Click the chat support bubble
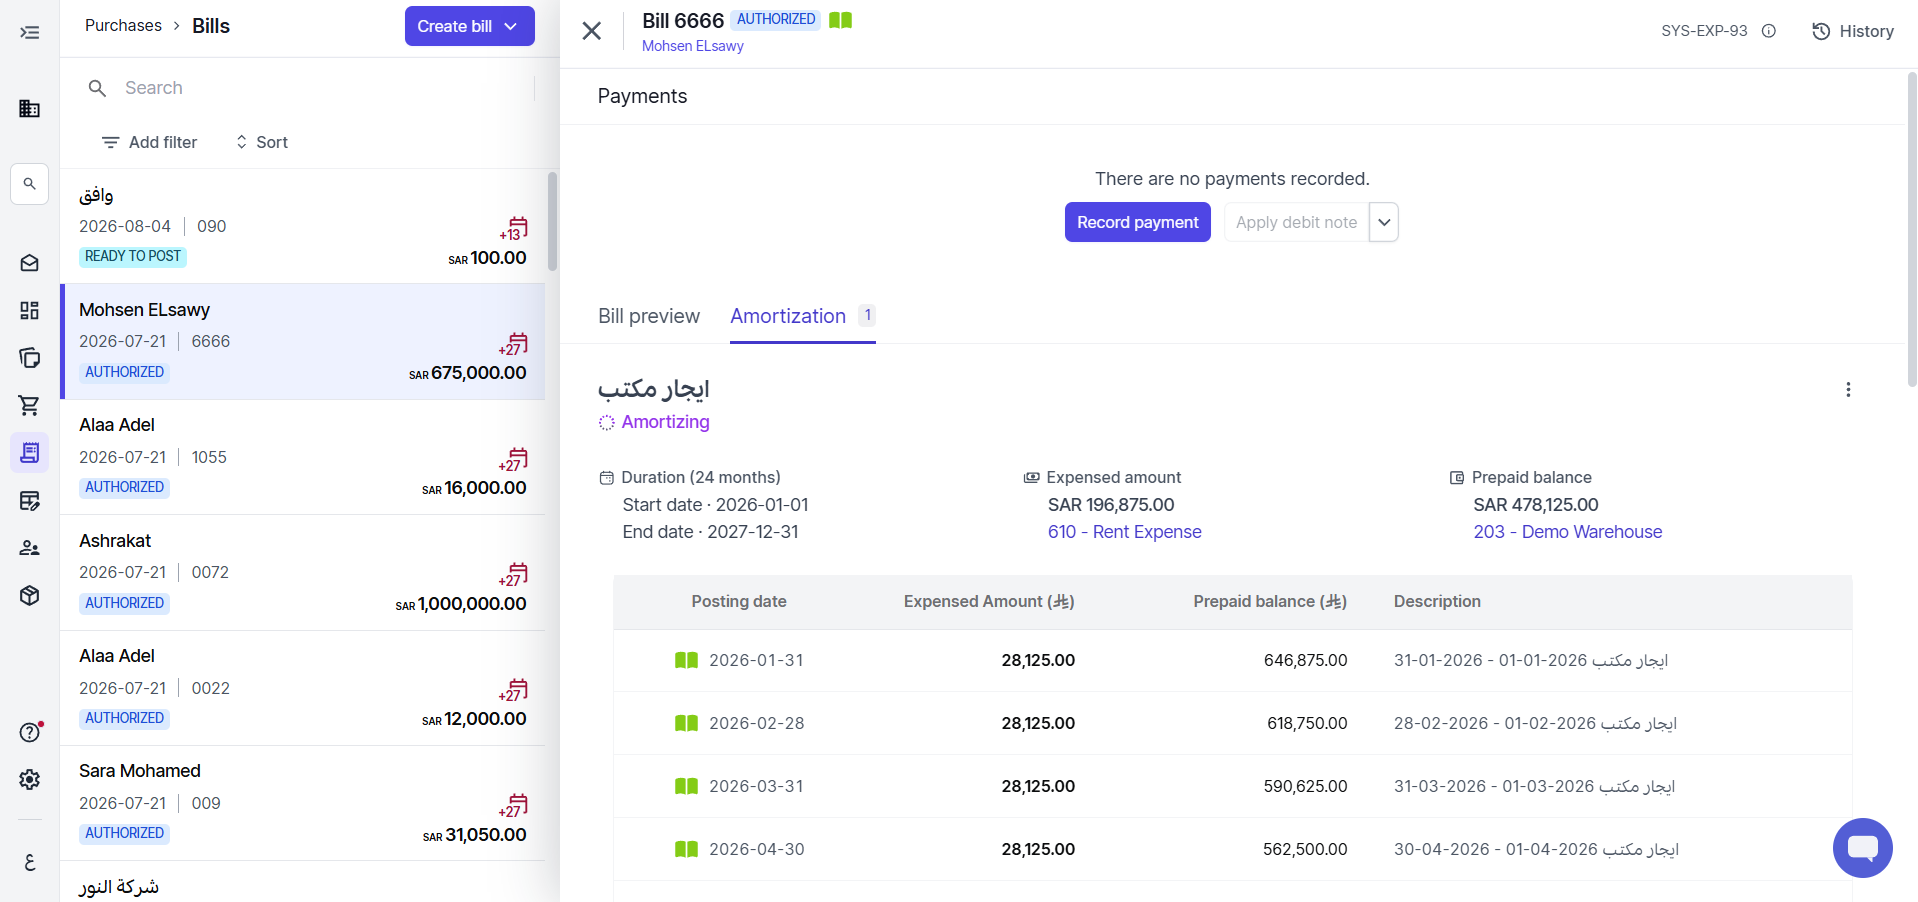This screenshot has height=902, width=1918. [1862, 848]
